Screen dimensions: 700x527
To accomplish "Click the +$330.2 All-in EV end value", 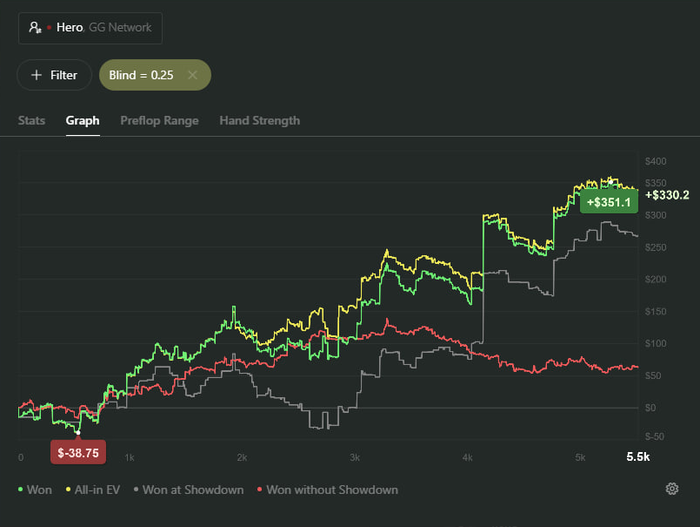I will (x=668, y=195).
